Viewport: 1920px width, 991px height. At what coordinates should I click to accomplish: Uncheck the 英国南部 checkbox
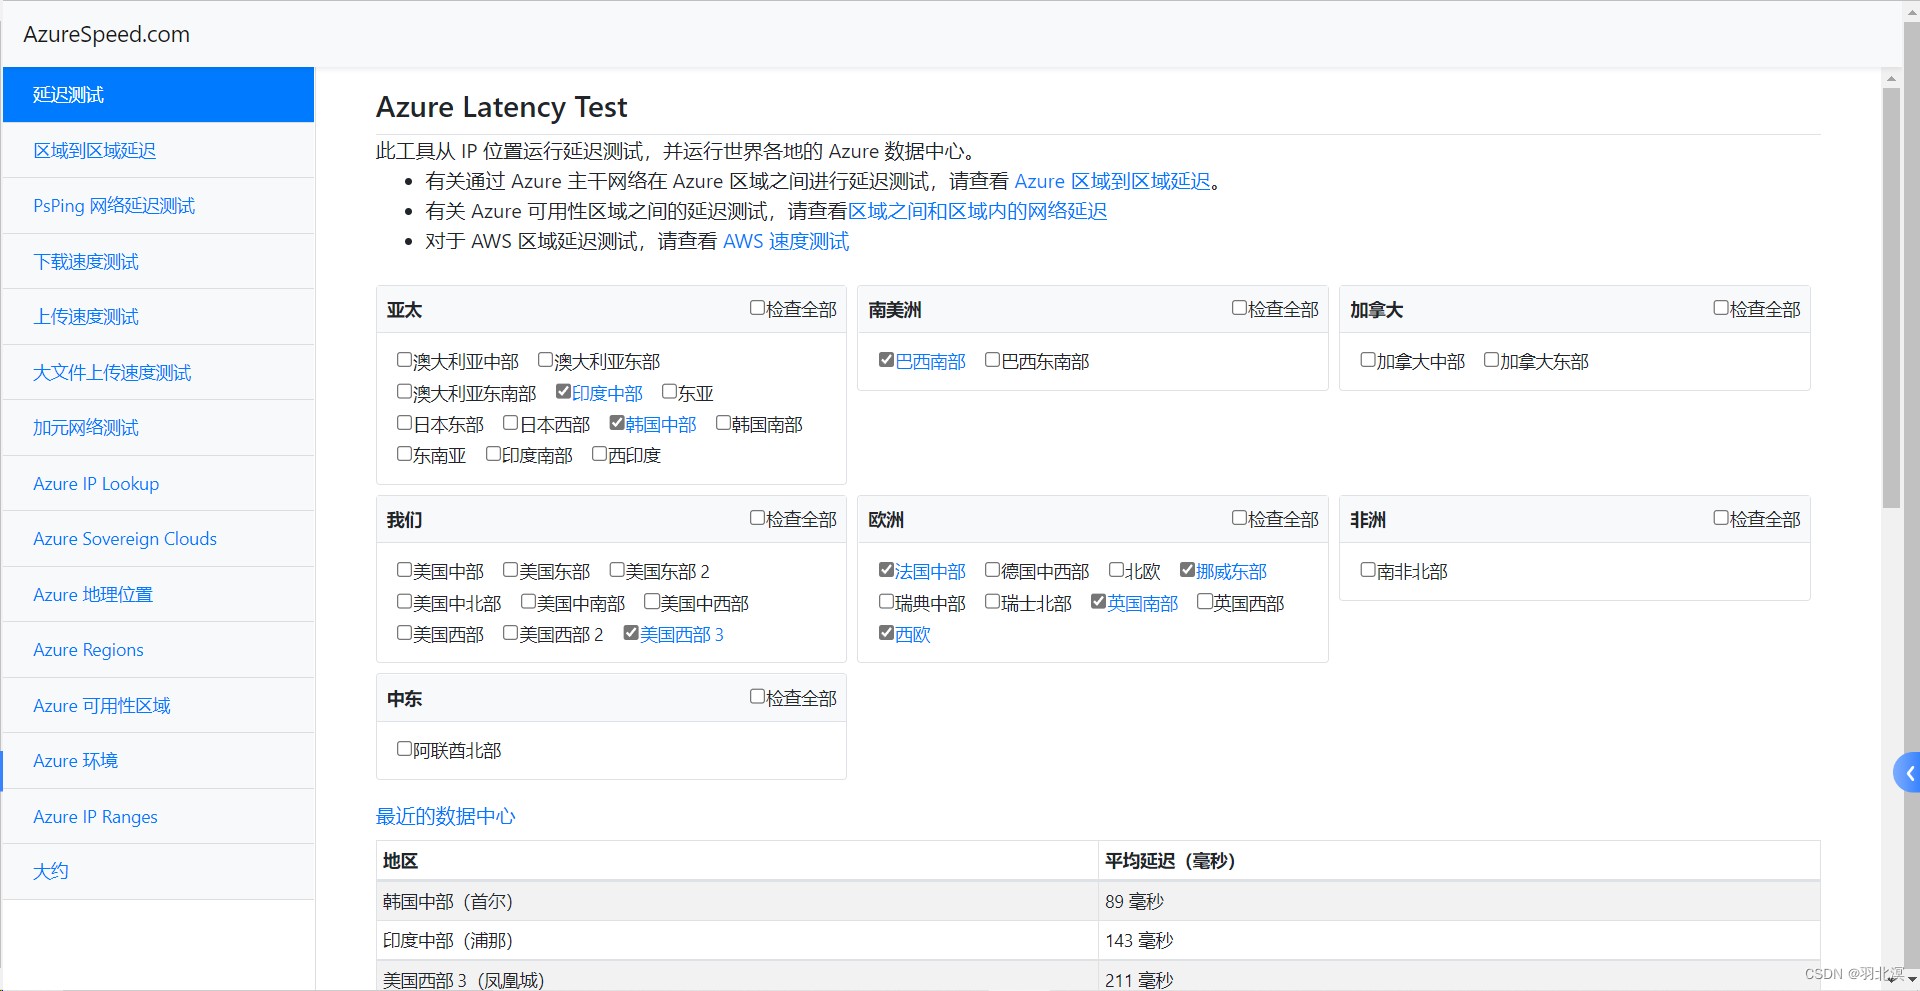pyautogui.click(x=1098, y=602)
